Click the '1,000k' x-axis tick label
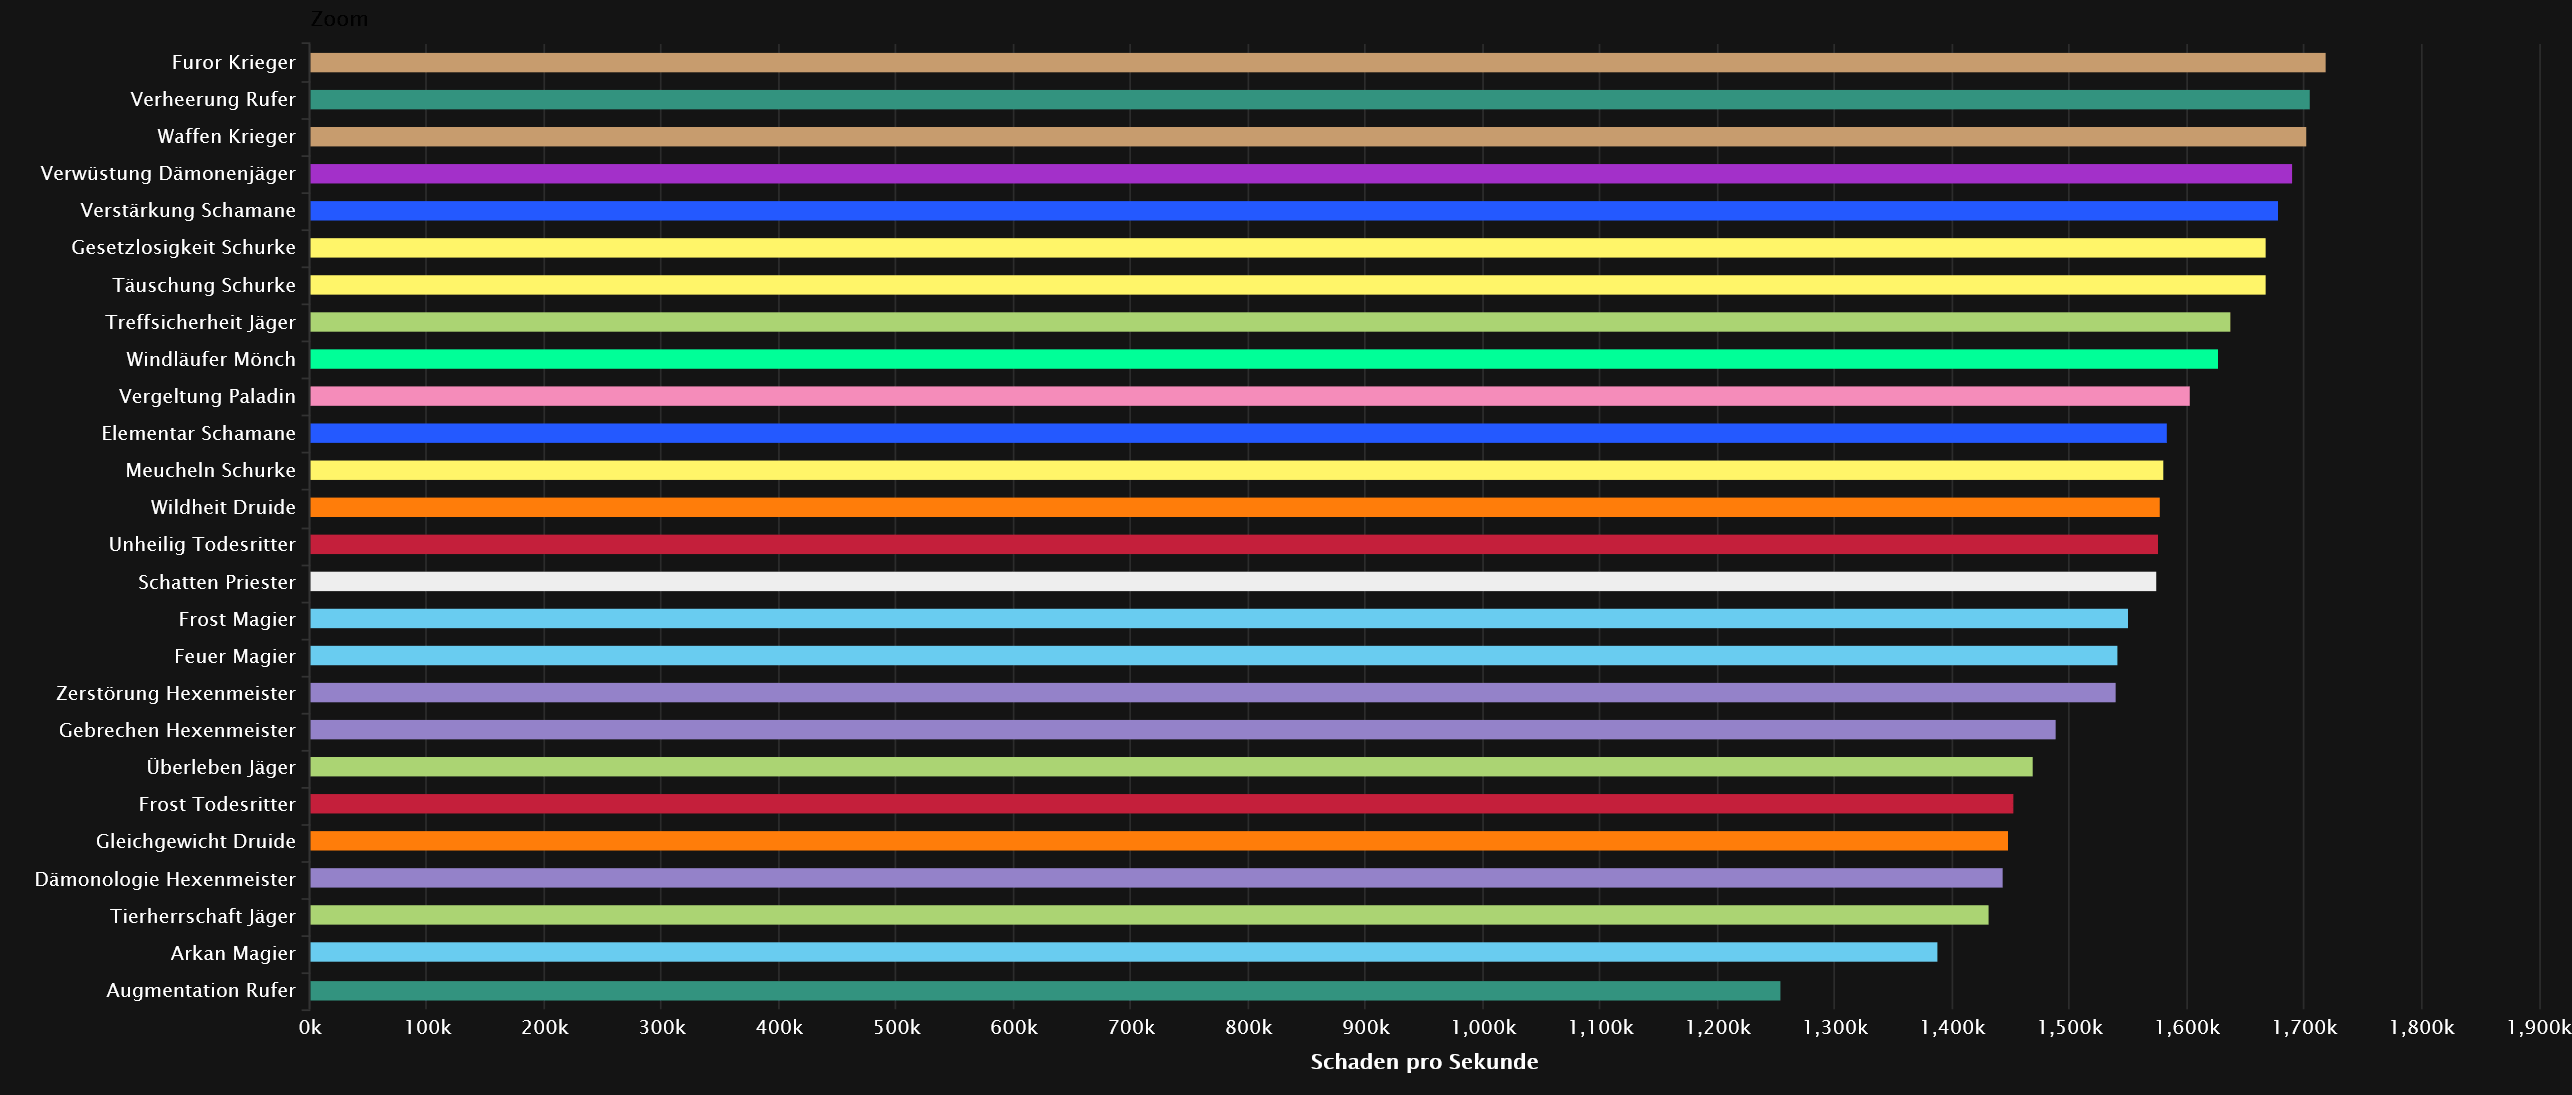 pos(1484,1028)
